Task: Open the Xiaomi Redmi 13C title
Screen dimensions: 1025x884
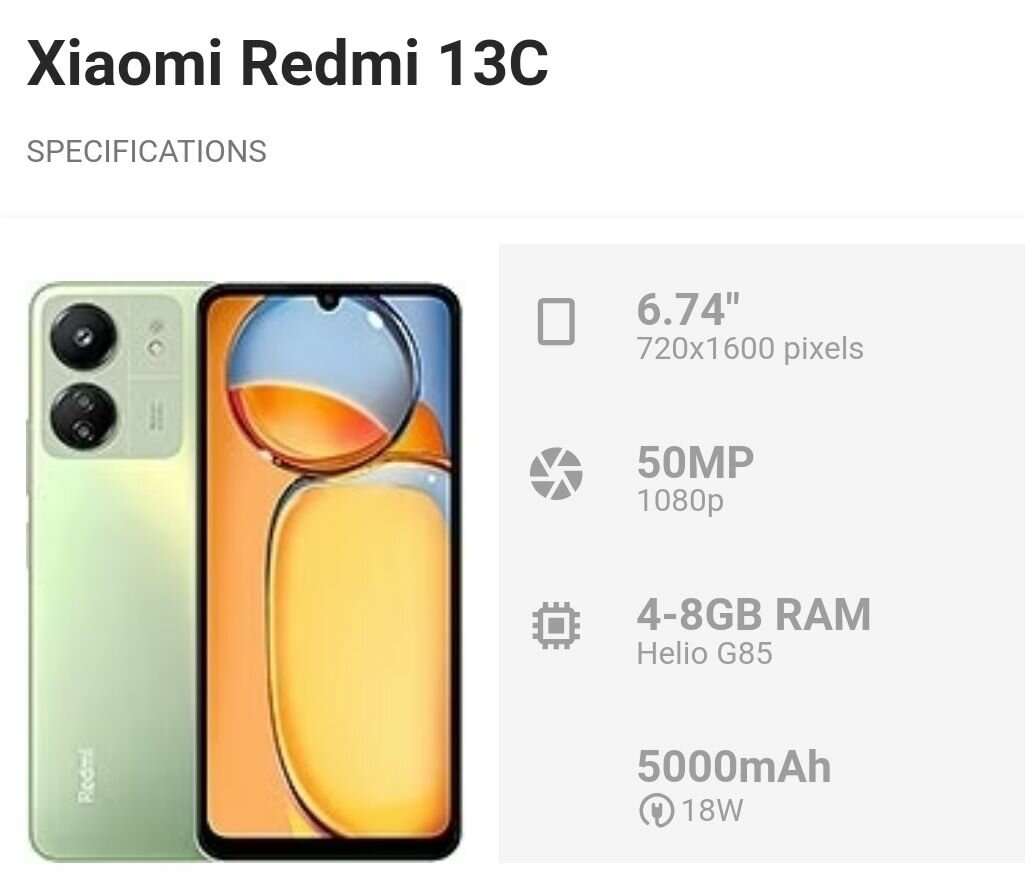Action: [287, 63]
